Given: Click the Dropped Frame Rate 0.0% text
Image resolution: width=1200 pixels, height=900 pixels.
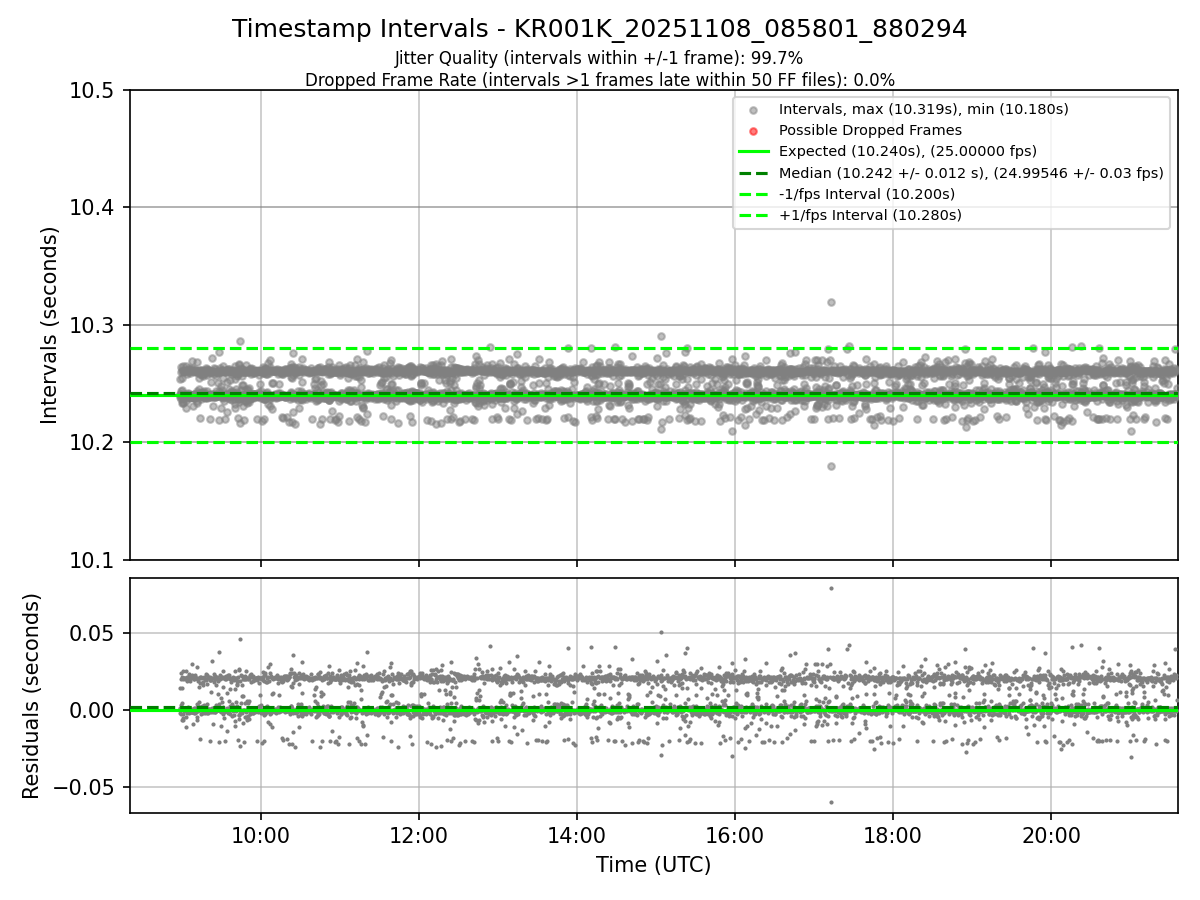Looking at the screenshot, I should click(x=599, y=79).
